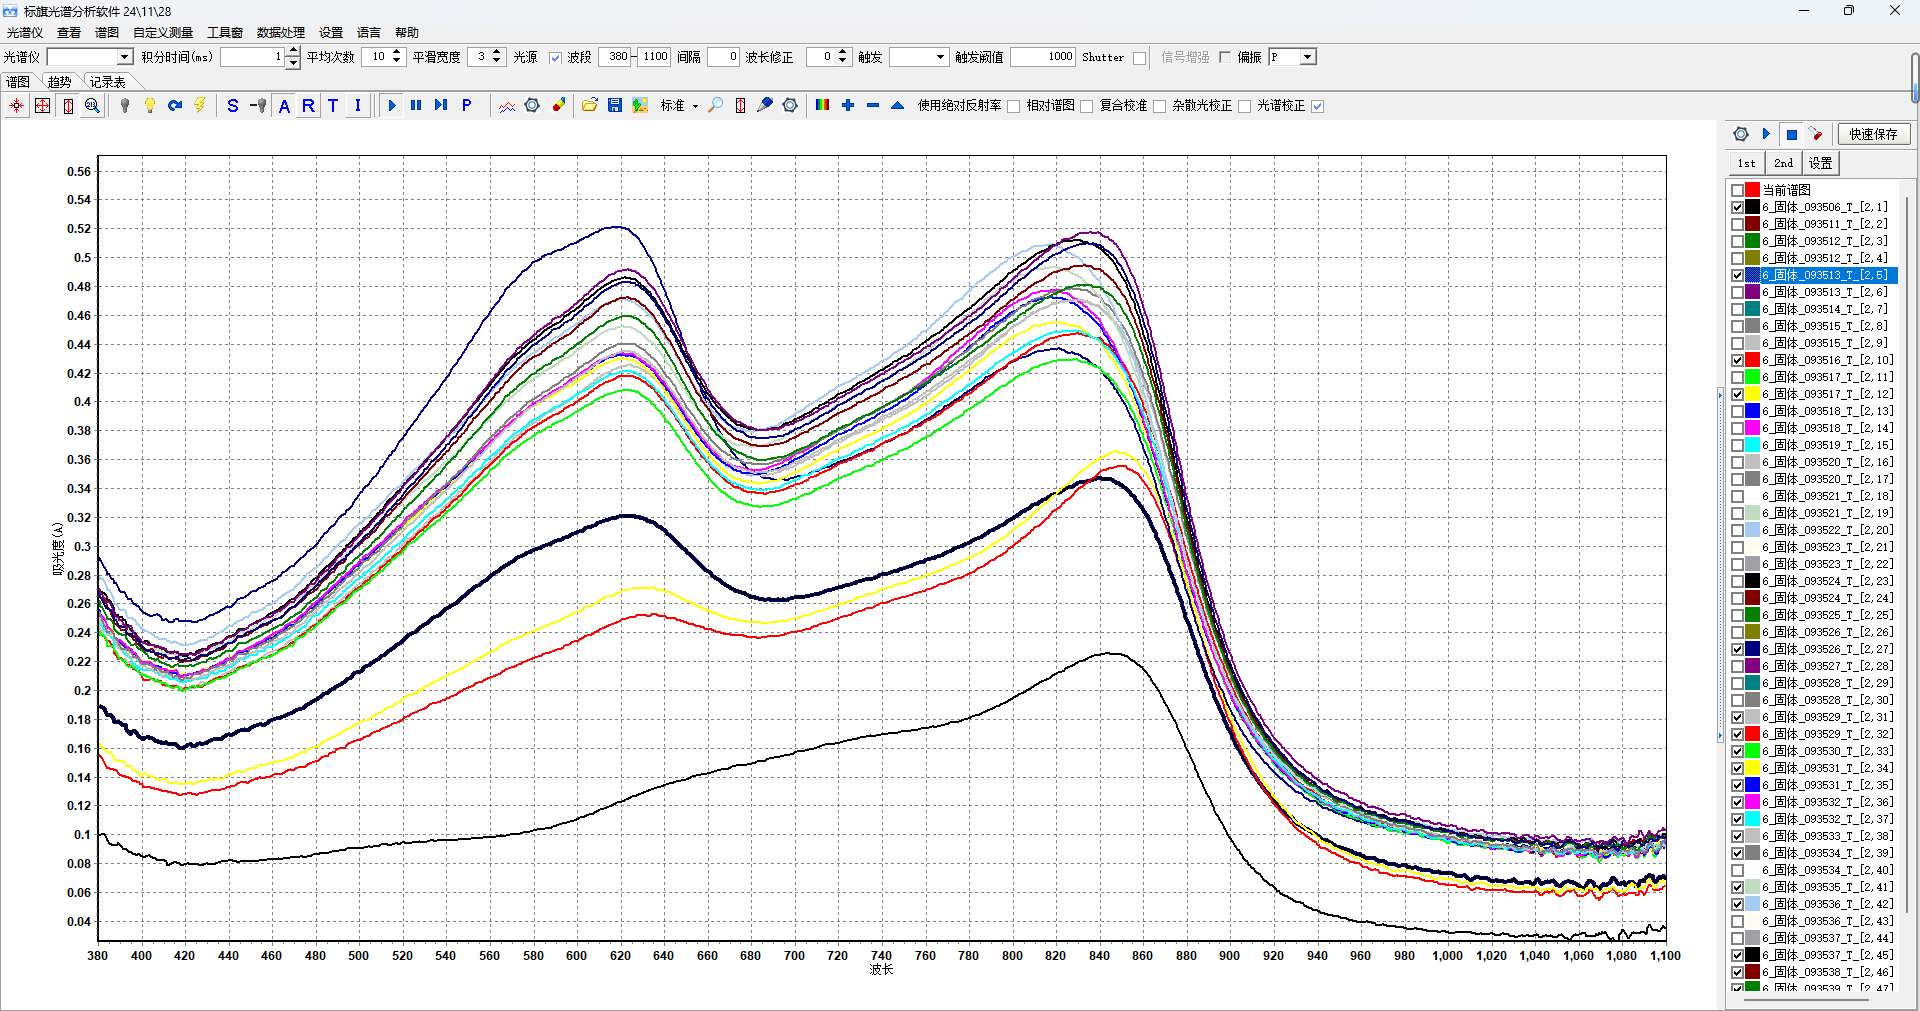Image resolution: width=1920 pixels, height=1011 pixels.
Task: Click the lightning bolt toolbar icon
Action: [200, 106]
